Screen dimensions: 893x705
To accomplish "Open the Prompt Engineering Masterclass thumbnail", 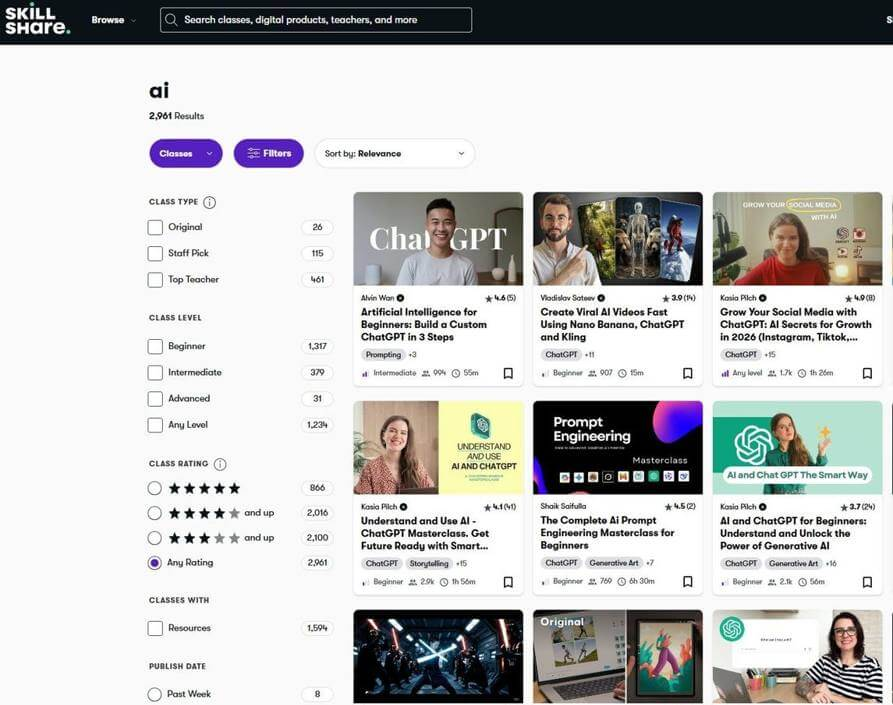I will 617,448.
